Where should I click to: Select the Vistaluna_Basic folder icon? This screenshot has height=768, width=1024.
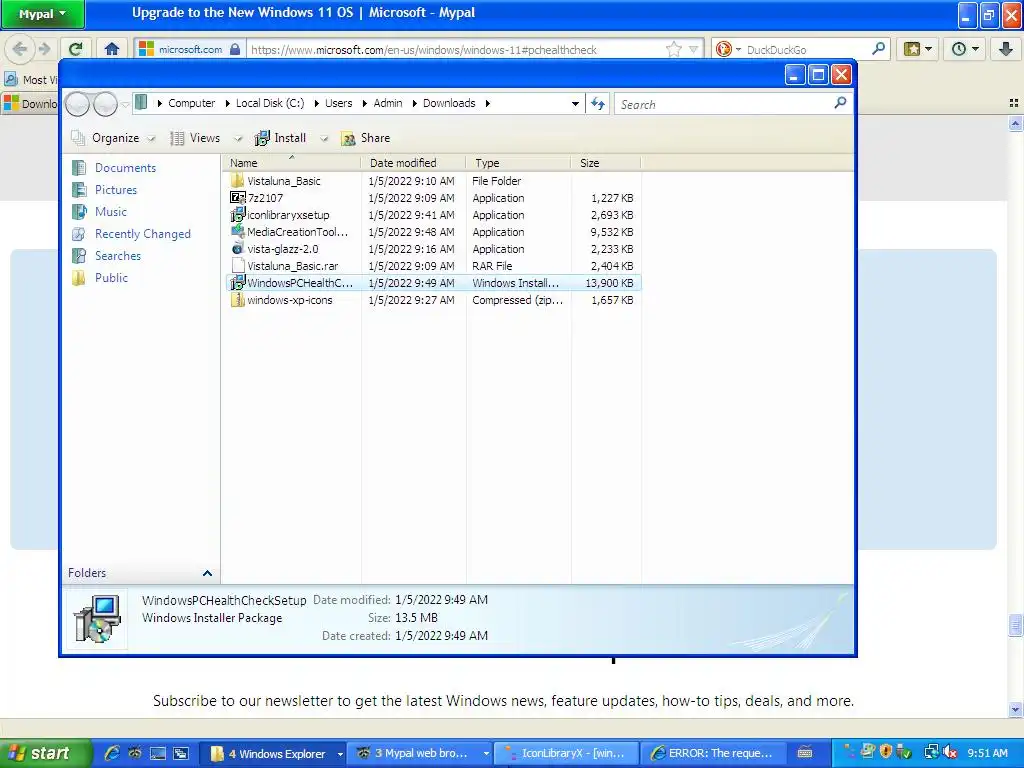point(238,181)
